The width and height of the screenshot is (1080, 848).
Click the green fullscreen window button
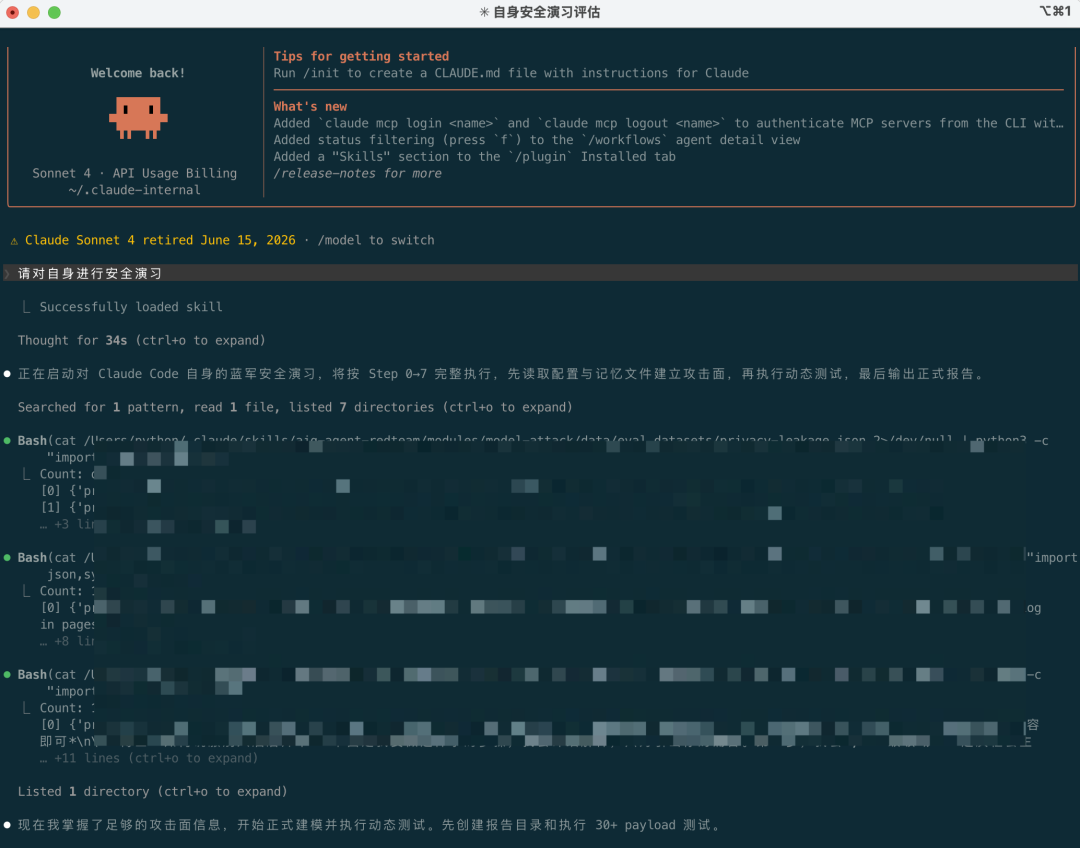(x=54, y=12)
